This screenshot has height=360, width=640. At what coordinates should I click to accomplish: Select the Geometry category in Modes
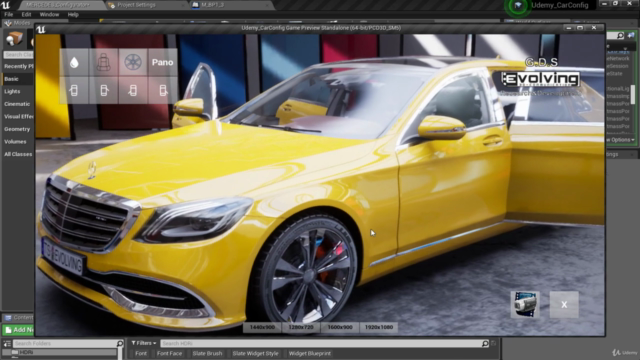point(17,129)
